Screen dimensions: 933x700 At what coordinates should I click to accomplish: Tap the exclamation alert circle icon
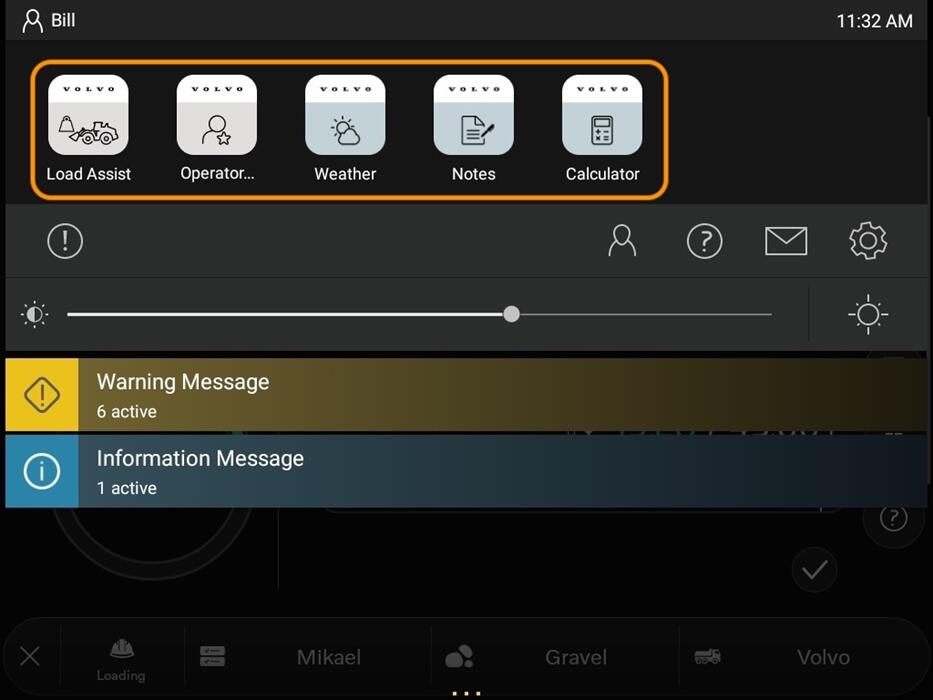(65, 241)
